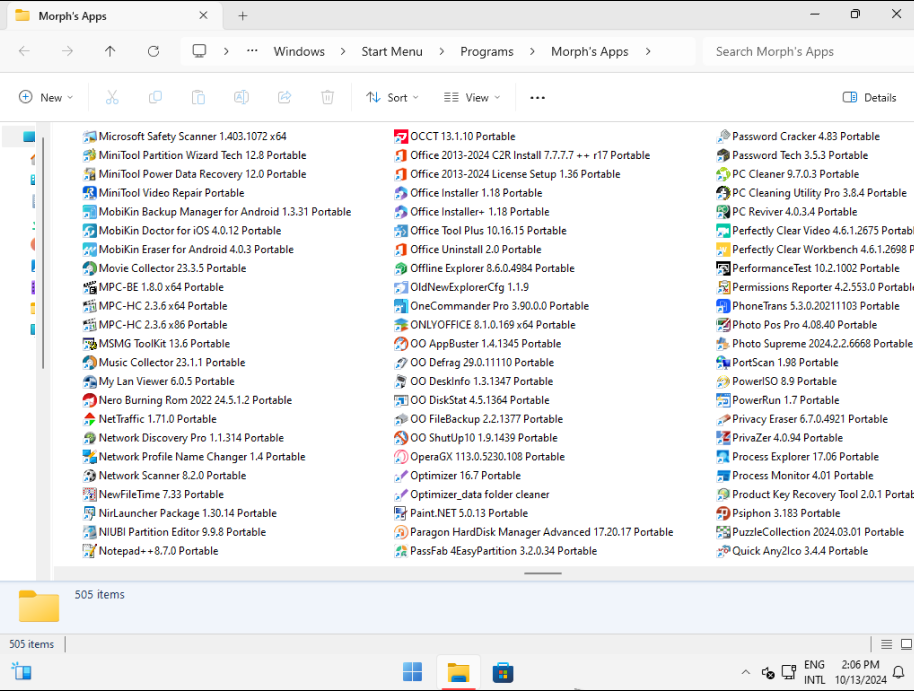The height and width of the screenshot is (691, 914).
Task: Click the horizontal scrollbar thumb
Action: pos(543,573)
